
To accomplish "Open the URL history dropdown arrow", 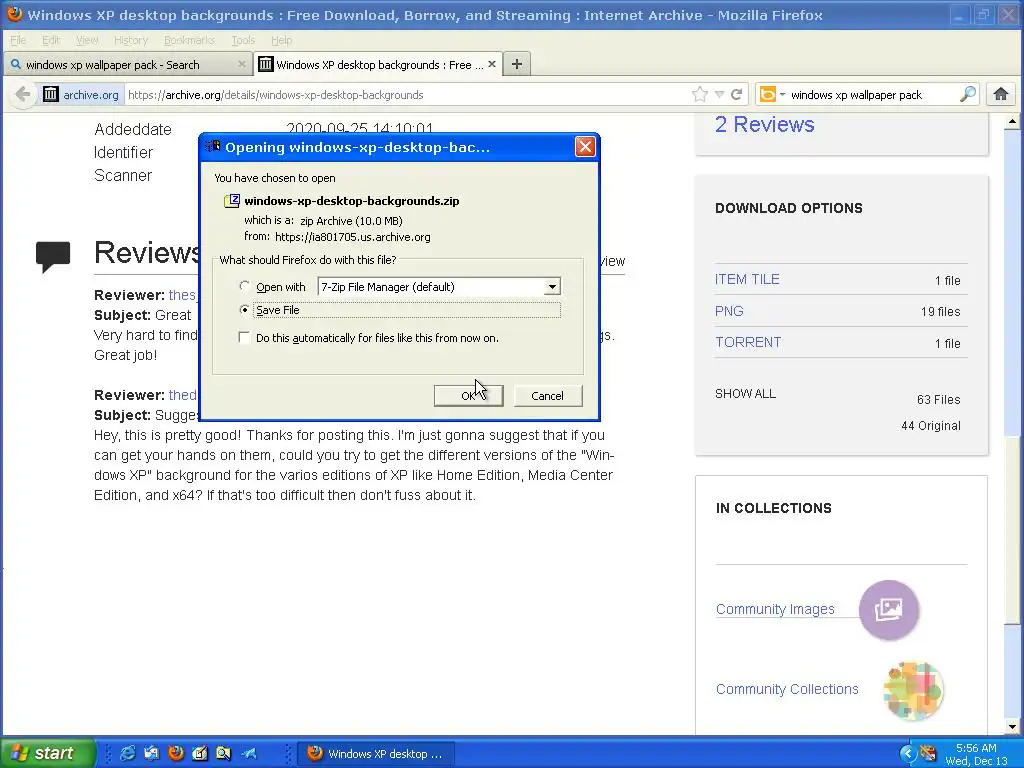I will (719, 95).
